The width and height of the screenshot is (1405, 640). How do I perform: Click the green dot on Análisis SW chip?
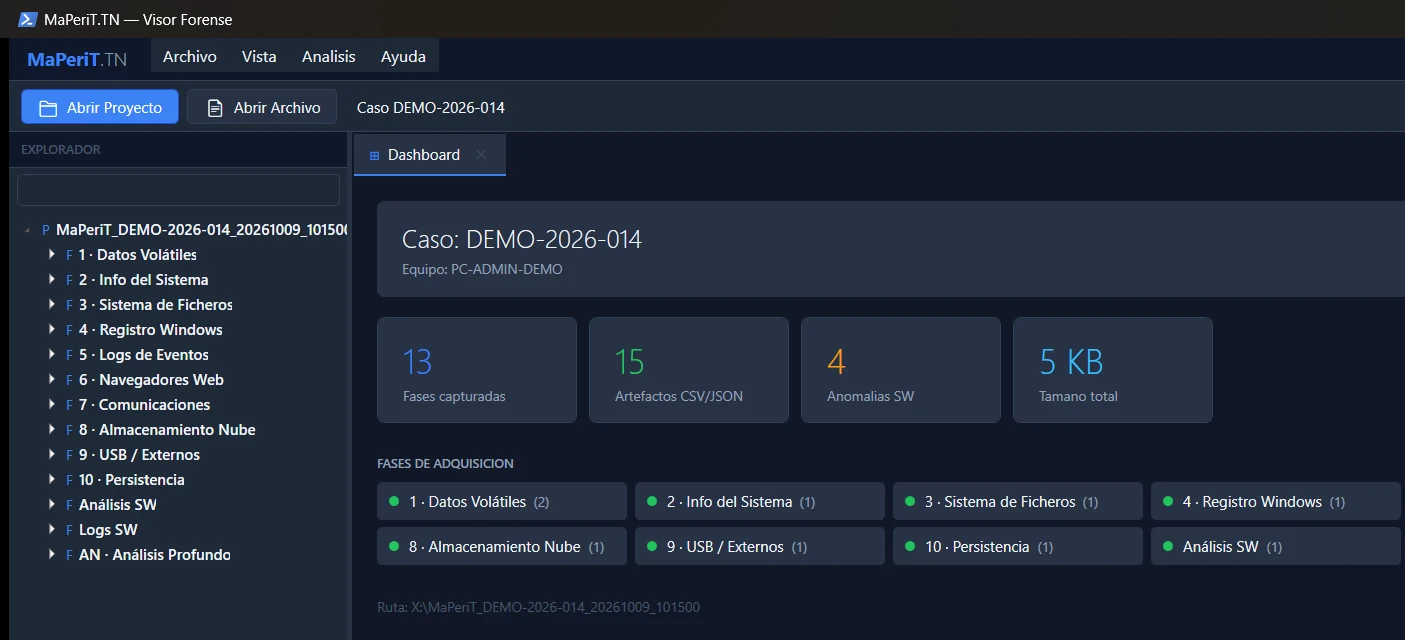coord(1168,546)
